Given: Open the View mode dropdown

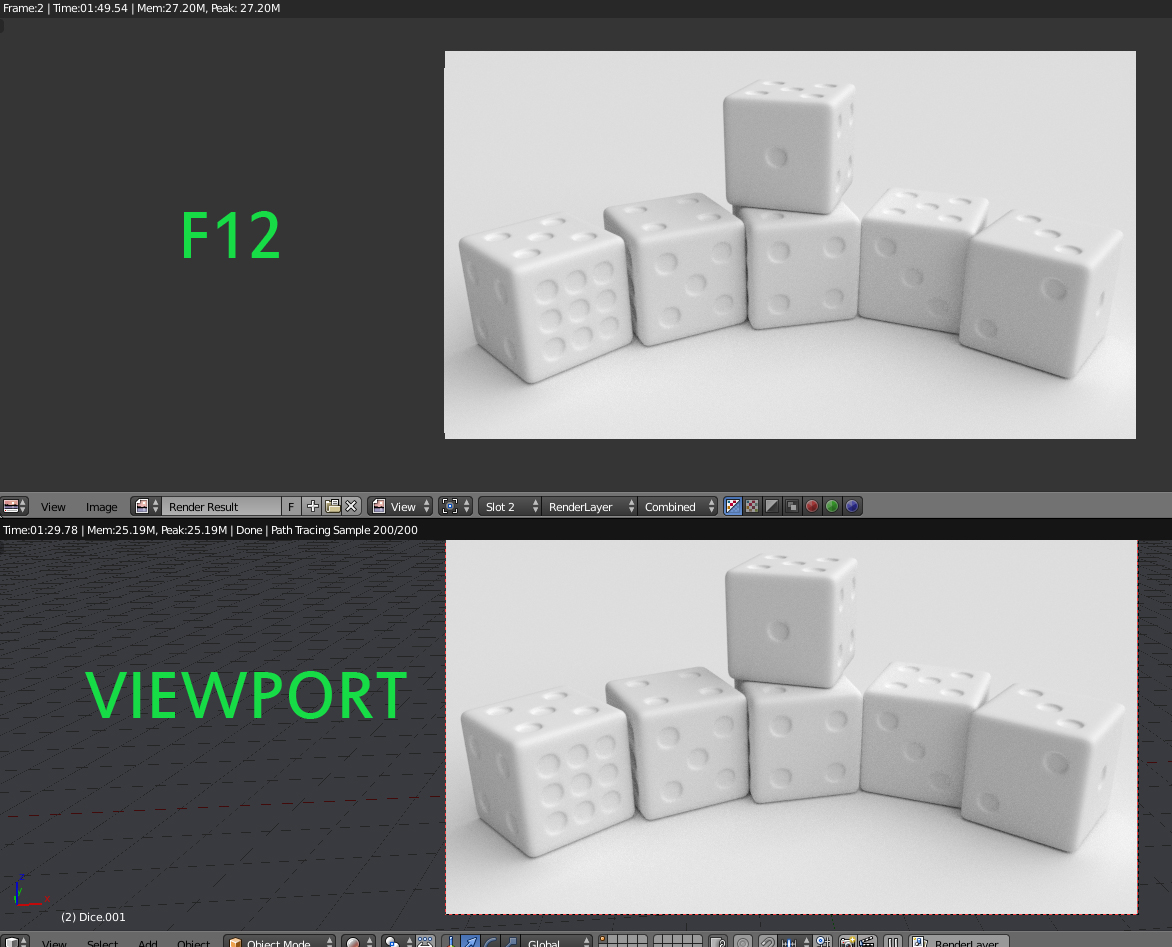Looking at the screenshot, I should [x=400, y=507].
